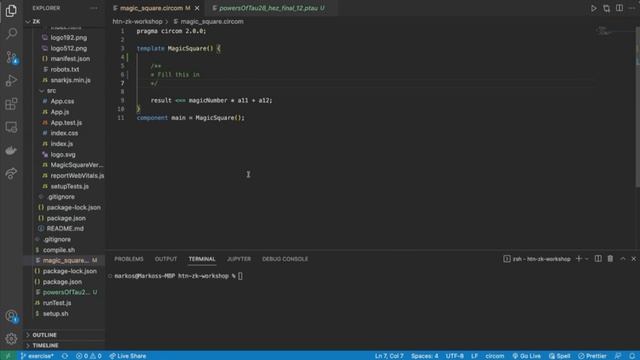Image resolution: width=640 pixels, height=360 pixels.
Task: Click the terminal prompt input
Action: pos(240,276)
